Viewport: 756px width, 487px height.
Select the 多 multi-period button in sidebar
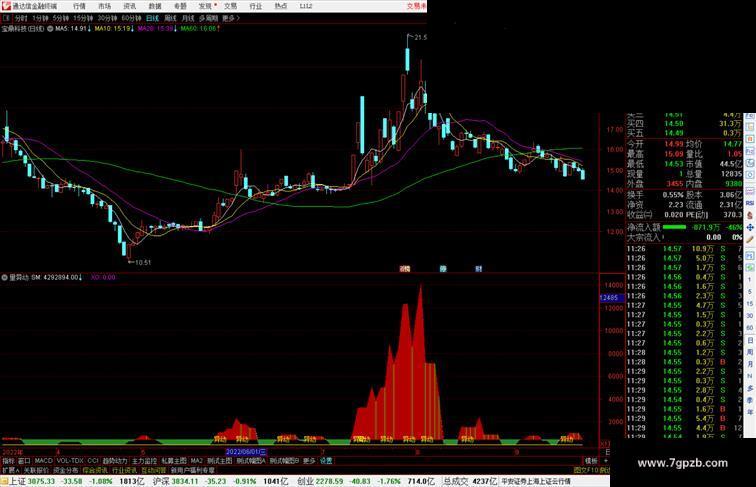click(750, 388)
